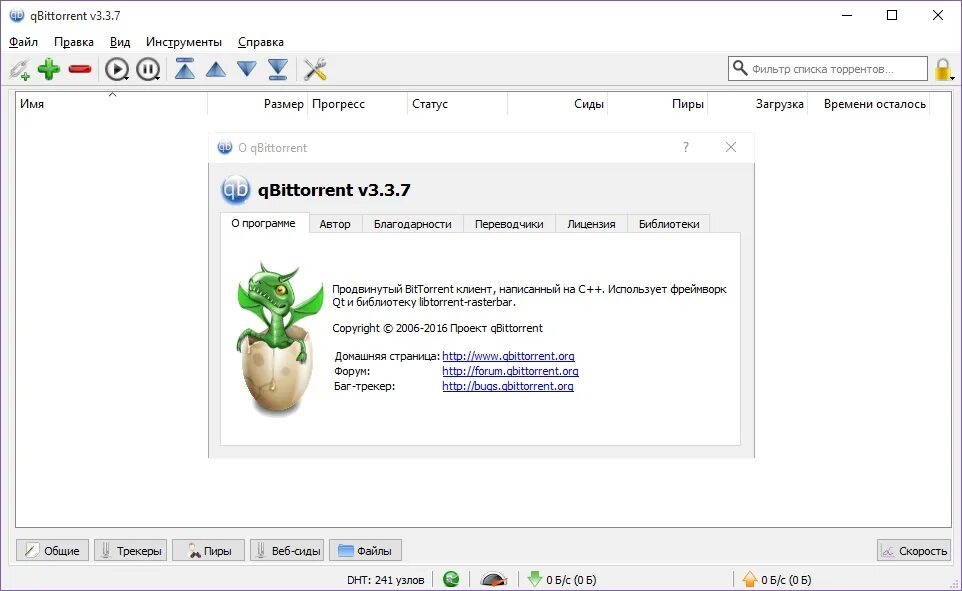
Task: Click the Веб-сиды bottom panel button
Action: point(287,550)
